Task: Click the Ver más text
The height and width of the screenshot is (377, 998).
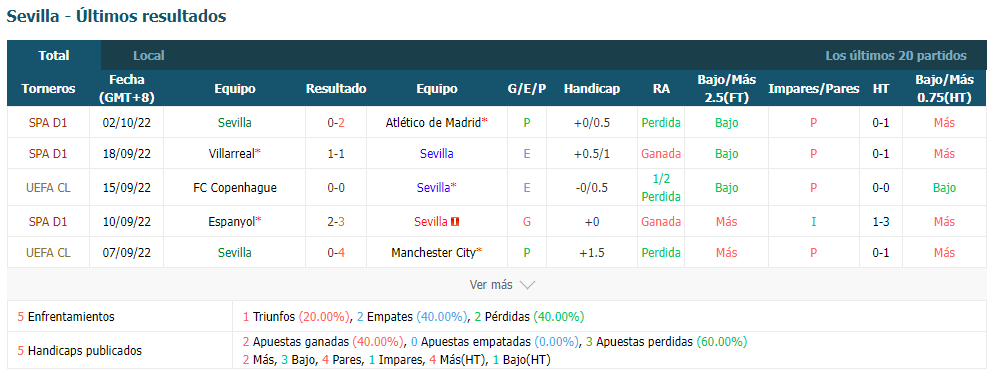Action: pyautogui.click(x=491, y=285)
